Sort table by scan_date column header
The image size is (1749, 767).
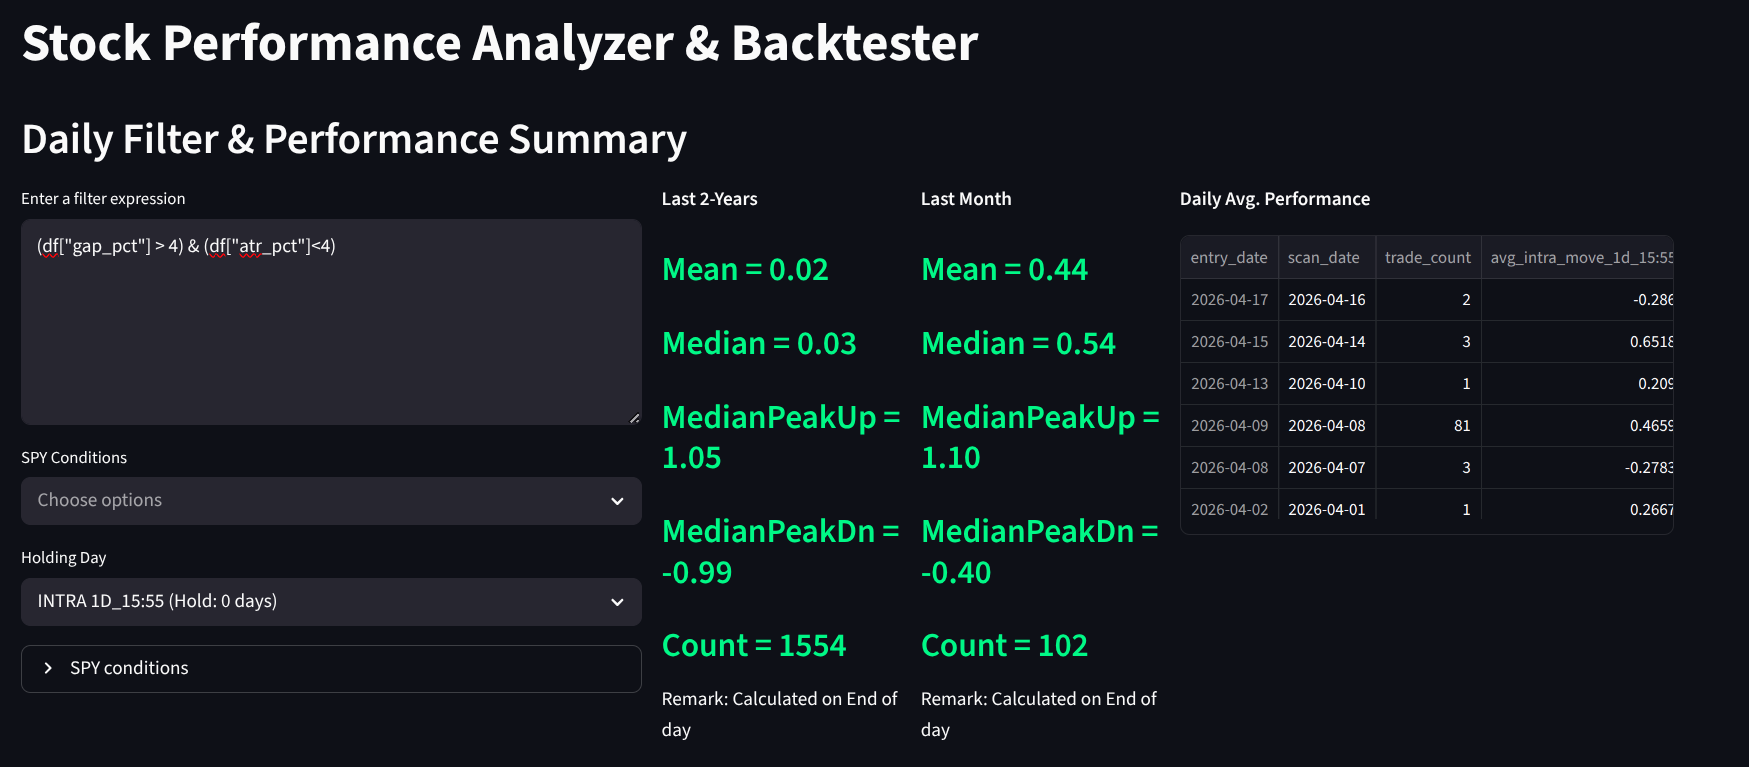pyautogui.click(x=1323, y=258)
